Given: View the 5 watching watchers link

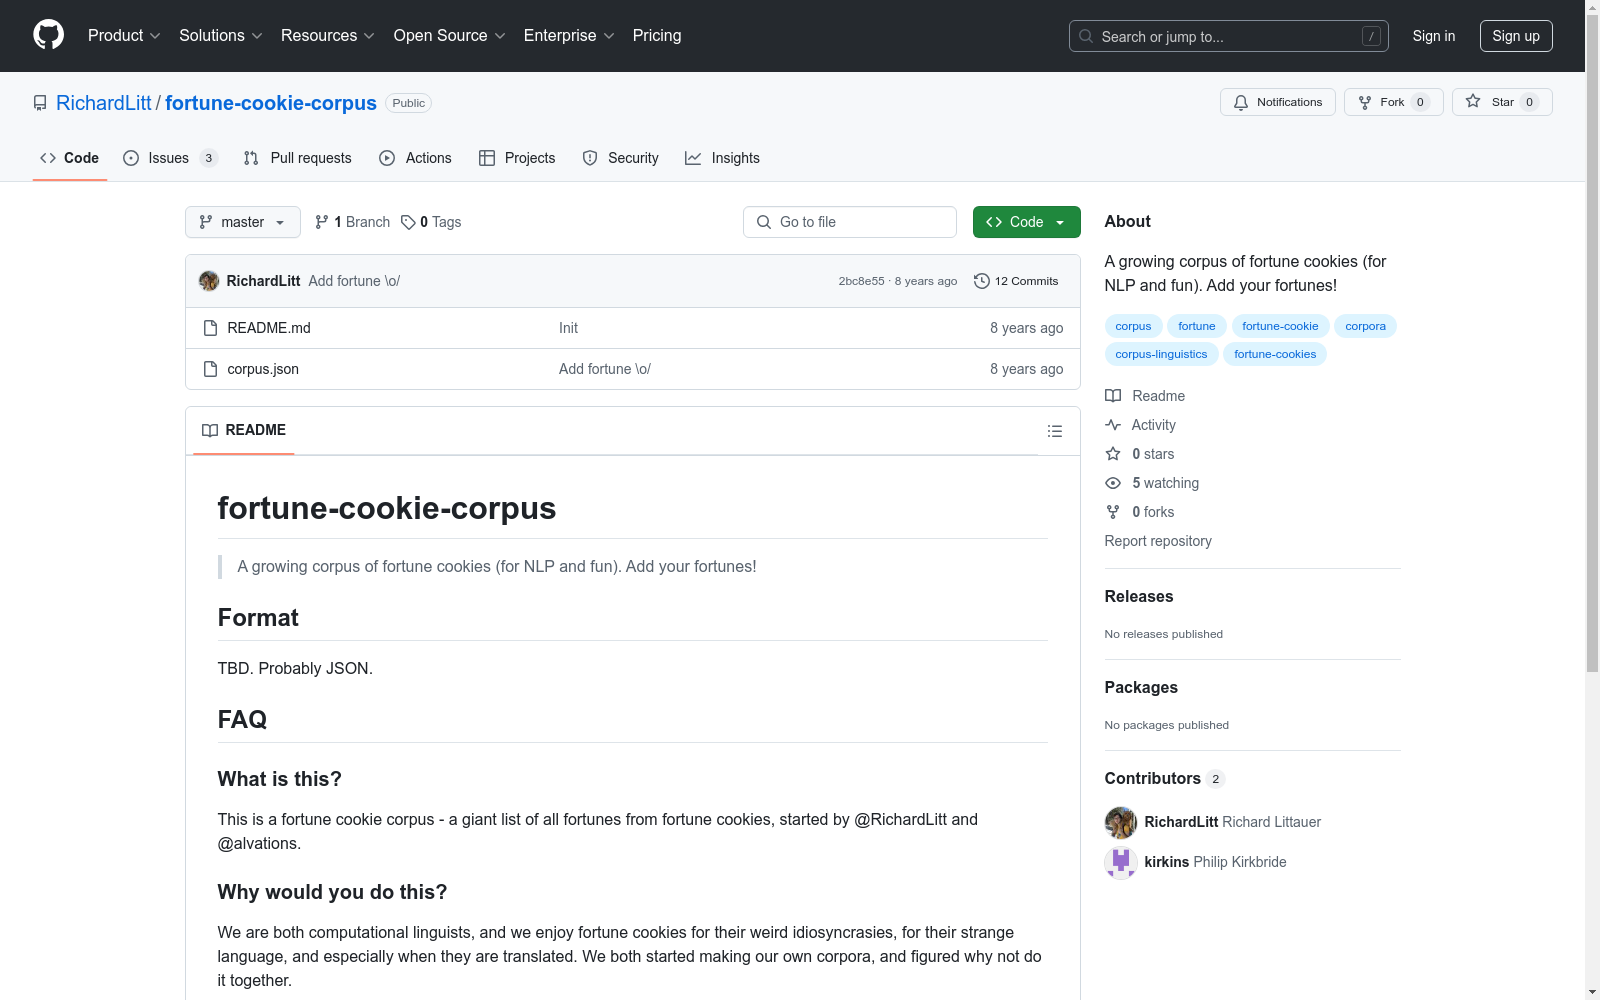Looking at the screenshot, I should tap(1152, 483).
